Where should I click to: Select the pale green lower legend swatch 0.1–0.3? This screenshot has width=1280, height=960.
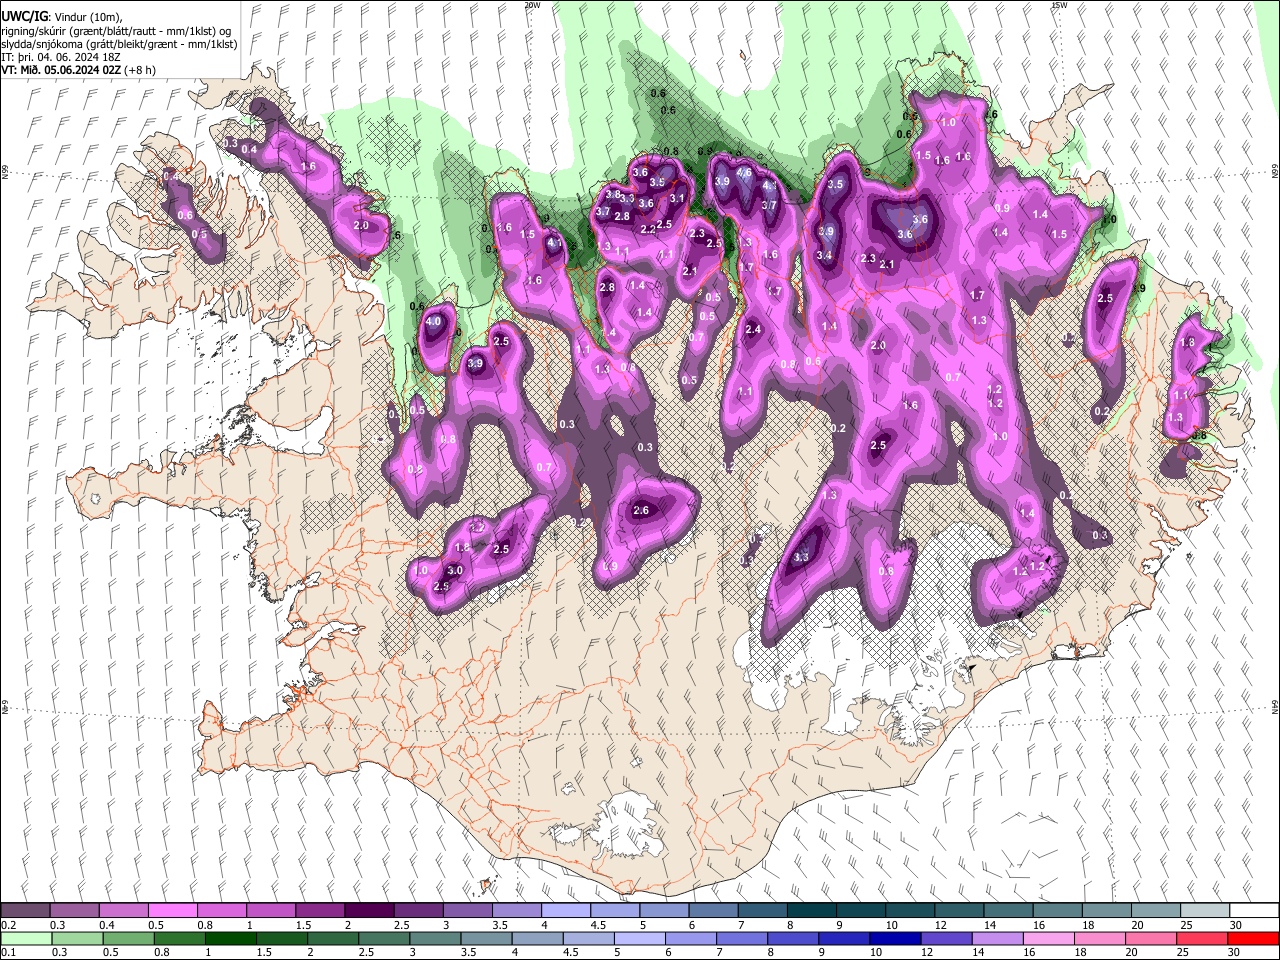[26, 938]
